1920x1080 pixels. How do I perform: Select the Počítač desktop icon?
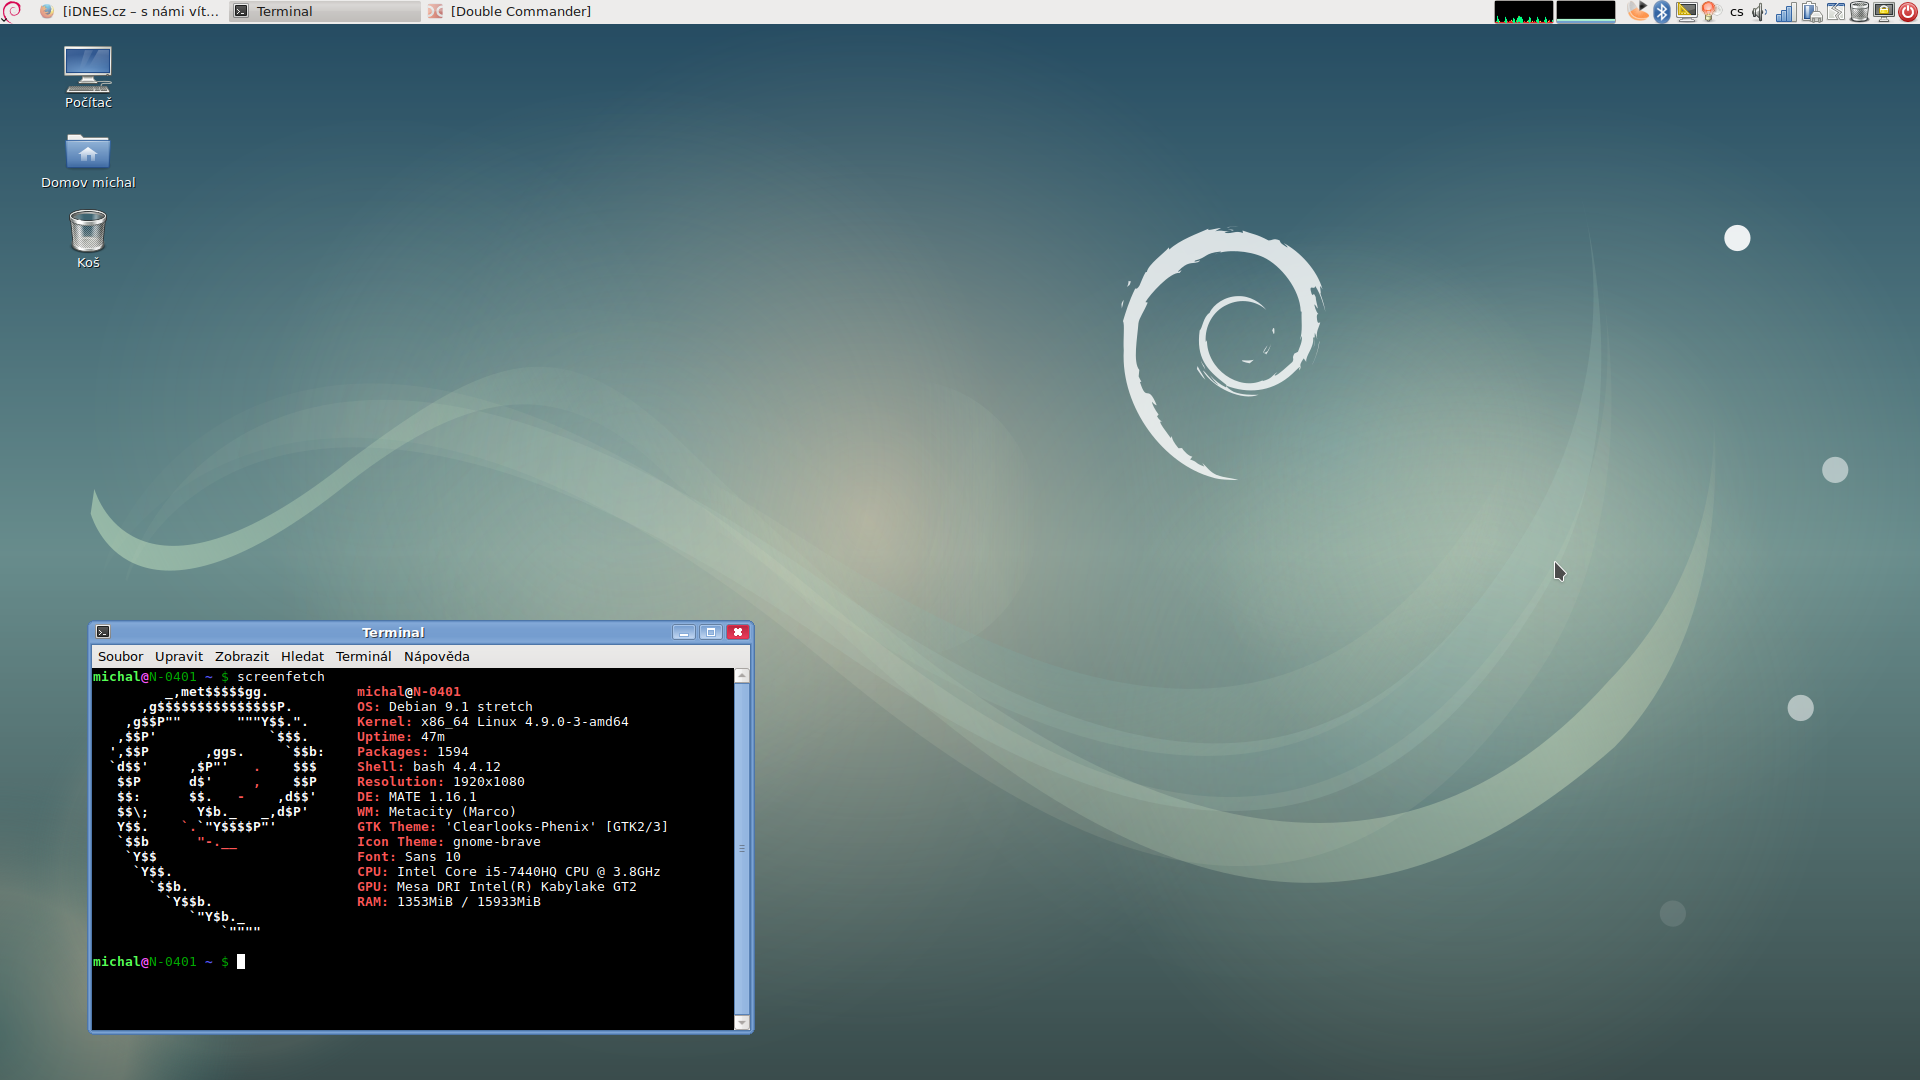(x=88, y=77)
